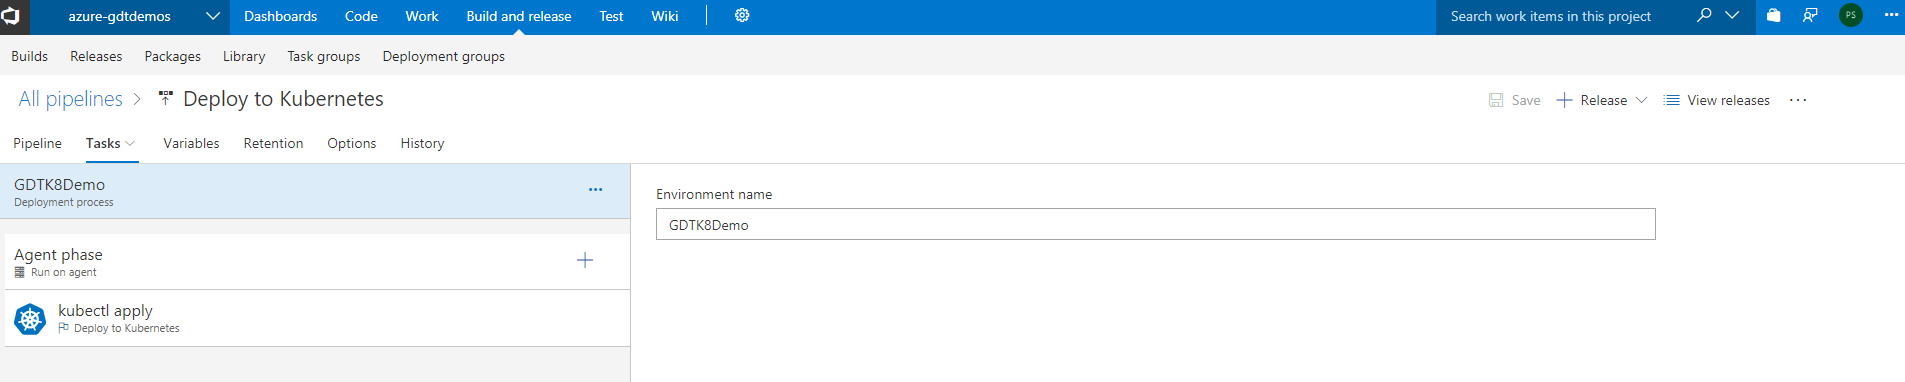Switch to the Variables tab
This screenshot has width=1905, height=382.
coord(191,143)
